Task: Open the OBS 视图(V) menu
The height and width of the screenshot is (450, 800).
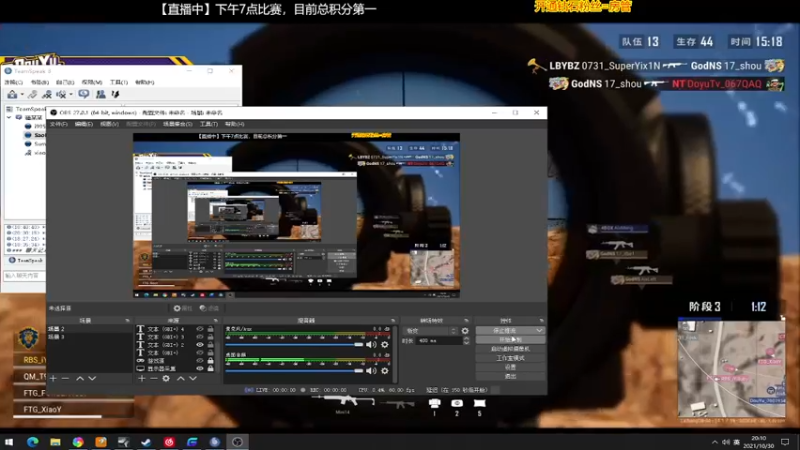Action: tap(109, 124)
